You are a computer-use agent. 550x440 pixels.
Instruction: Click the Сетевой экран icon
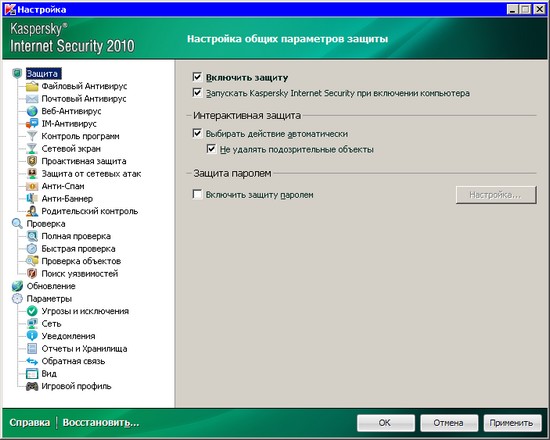click(32, 149)
